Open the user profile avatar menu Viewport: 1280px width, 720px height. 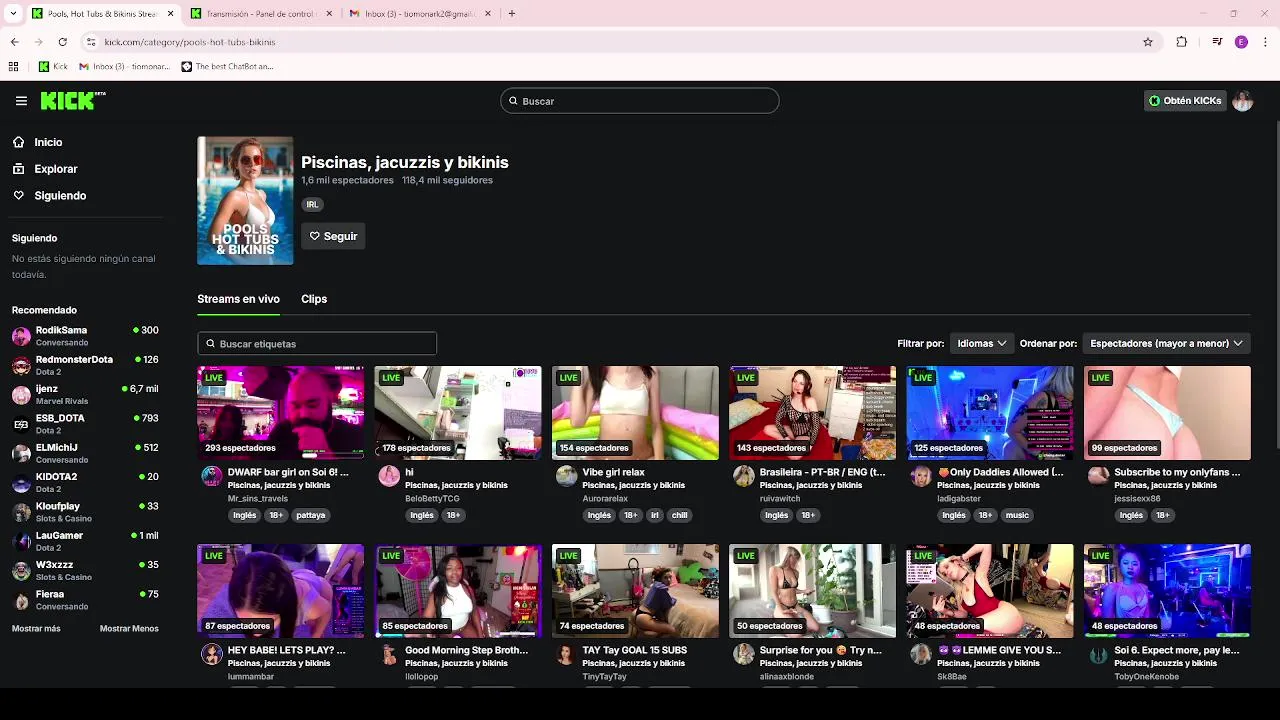tap(1242, 101)
